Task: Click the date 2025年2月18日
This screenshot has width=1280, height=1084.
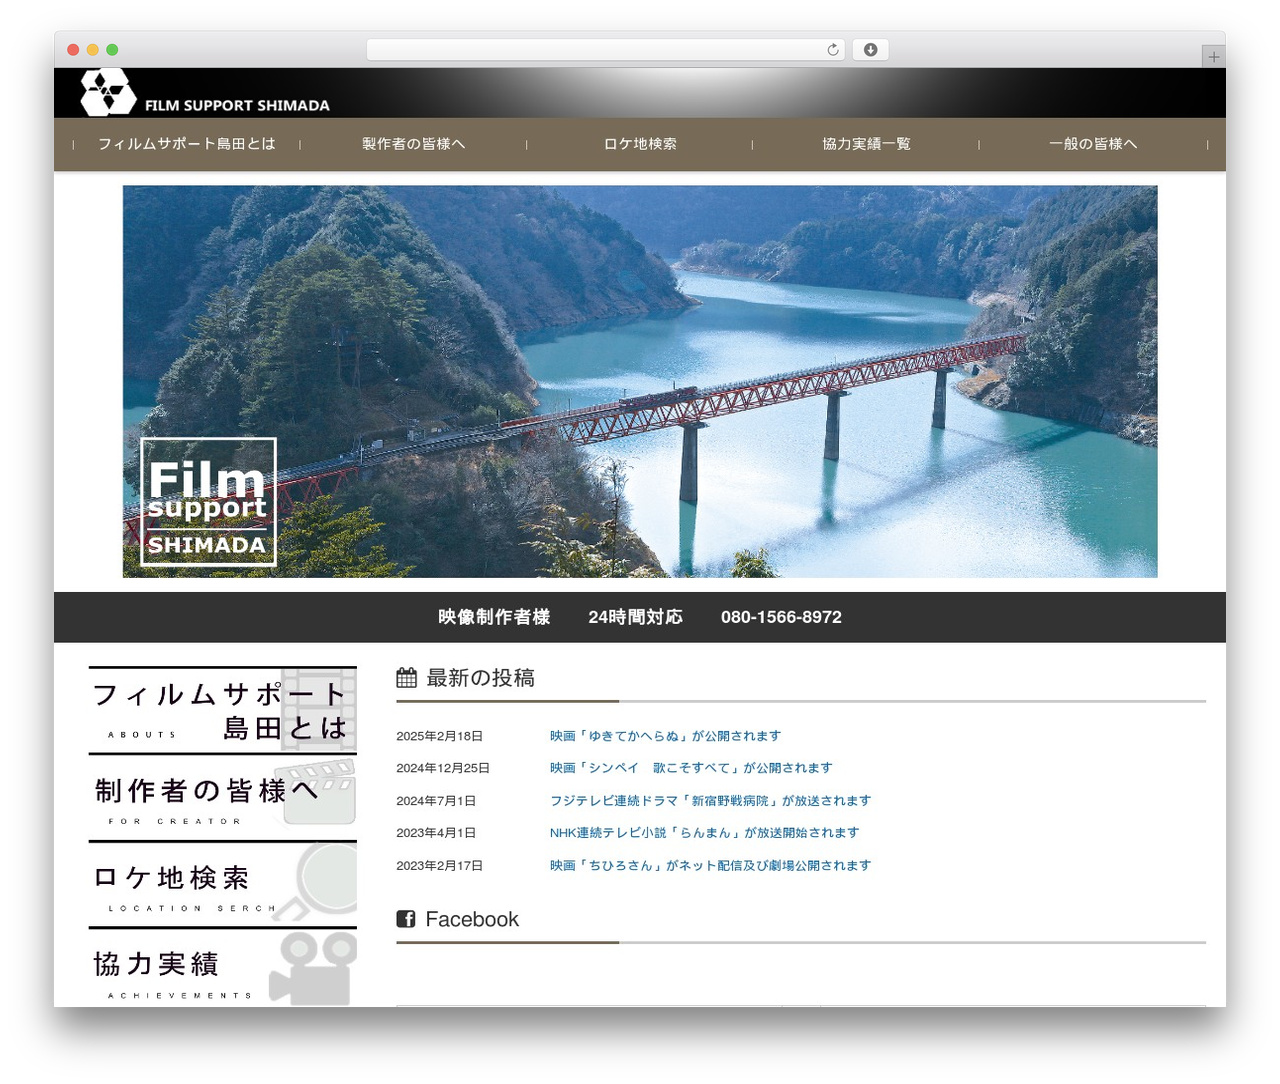Action: tap(439, 736)
